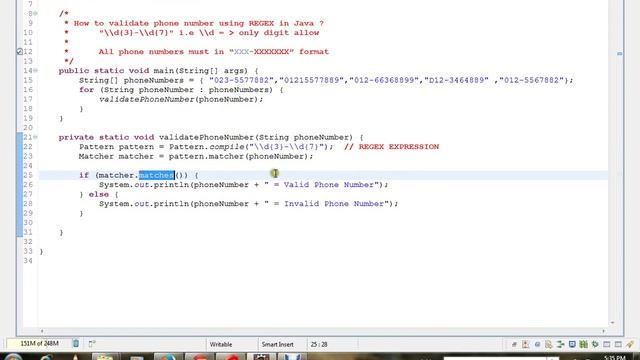This screenshot has width=640, height=360.
Task: Click the green grid icon in status trim
Action: (x=584, y=344)
